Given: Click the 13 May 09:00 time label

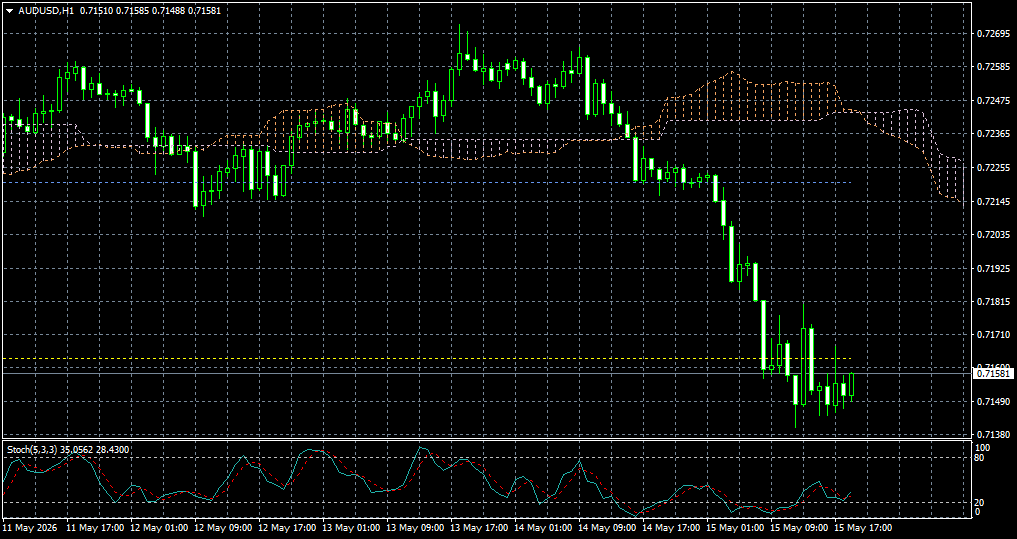Looking at the screenshot, I should point(415,528).
